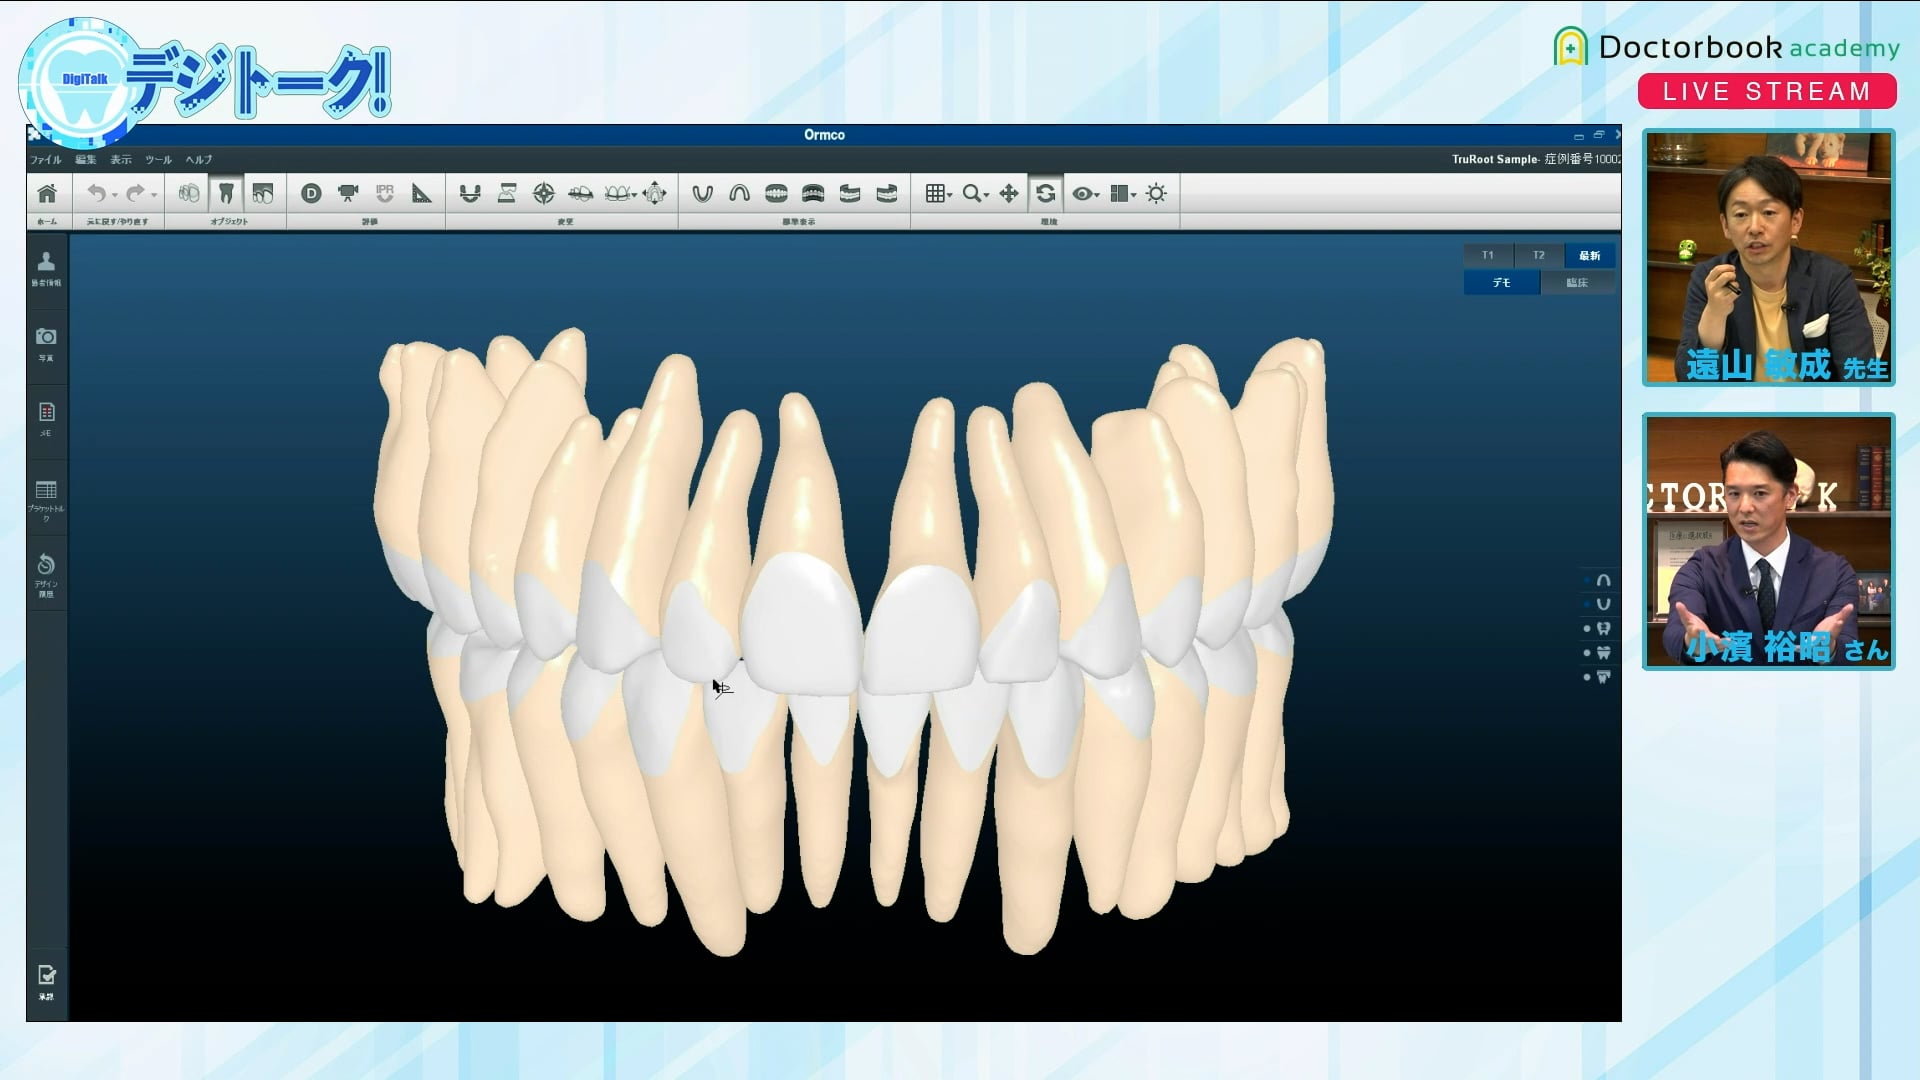Image resolution: width=1920 pixels, height=1080 pixels.
Task: Open the 表示 menu
Action: click(121, 160)
